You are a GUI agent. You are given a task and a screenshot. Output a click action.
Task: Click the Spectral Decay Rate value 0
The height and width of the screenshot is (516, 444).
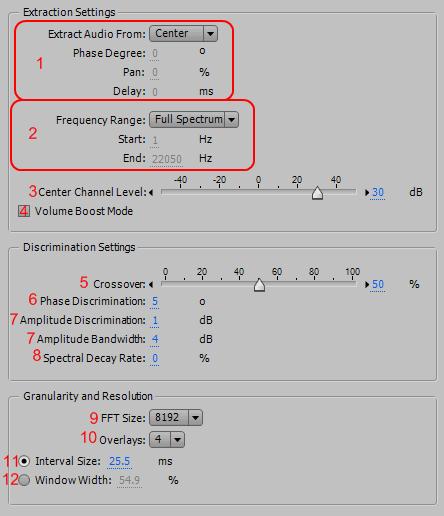[155, 358]
